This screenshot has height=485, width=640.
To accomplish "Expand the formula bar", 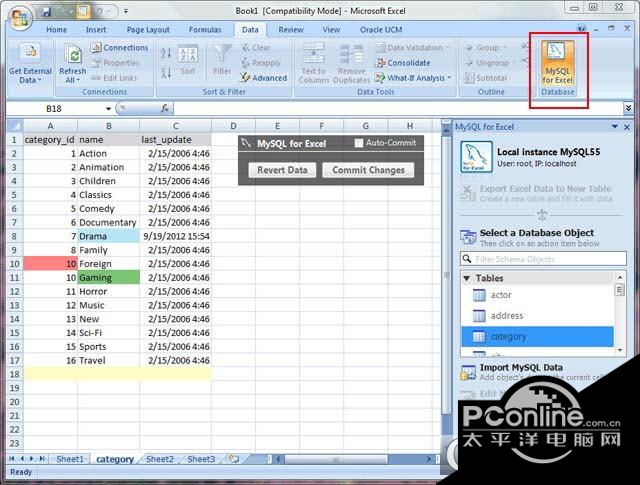I will (628, 108).
